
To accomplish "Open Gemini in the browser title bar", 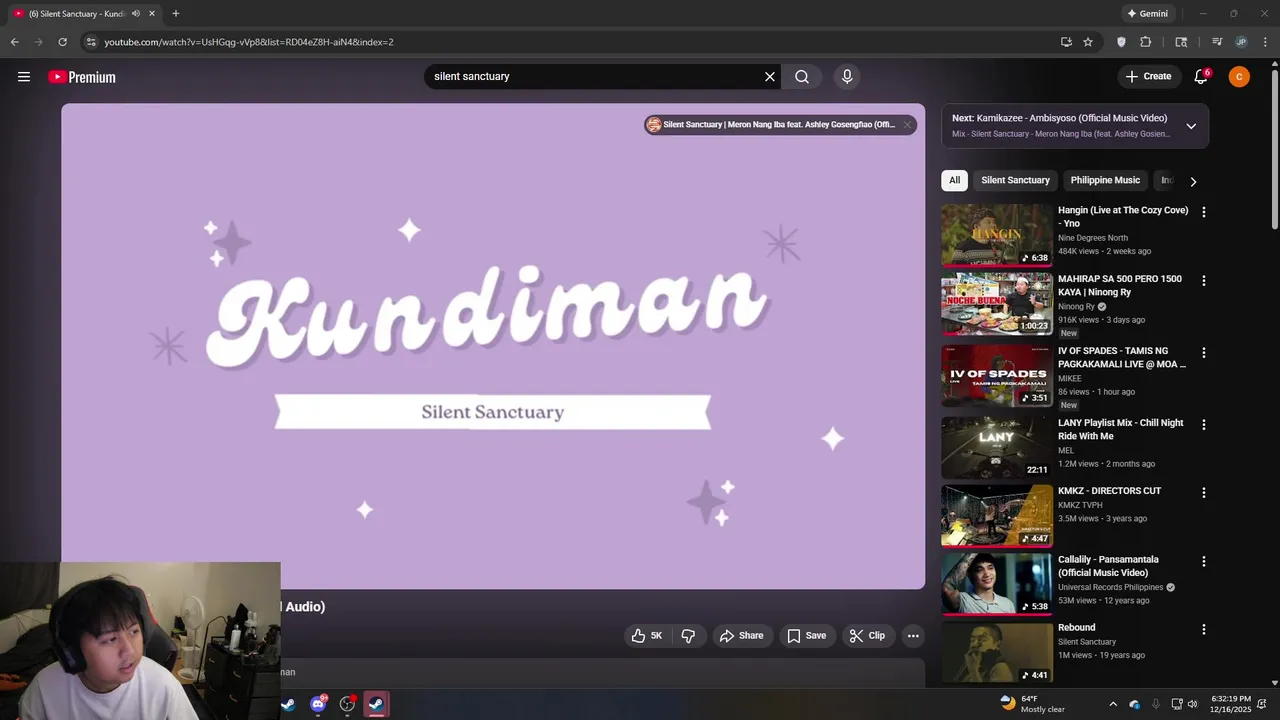I will (x=1147, y=14).
